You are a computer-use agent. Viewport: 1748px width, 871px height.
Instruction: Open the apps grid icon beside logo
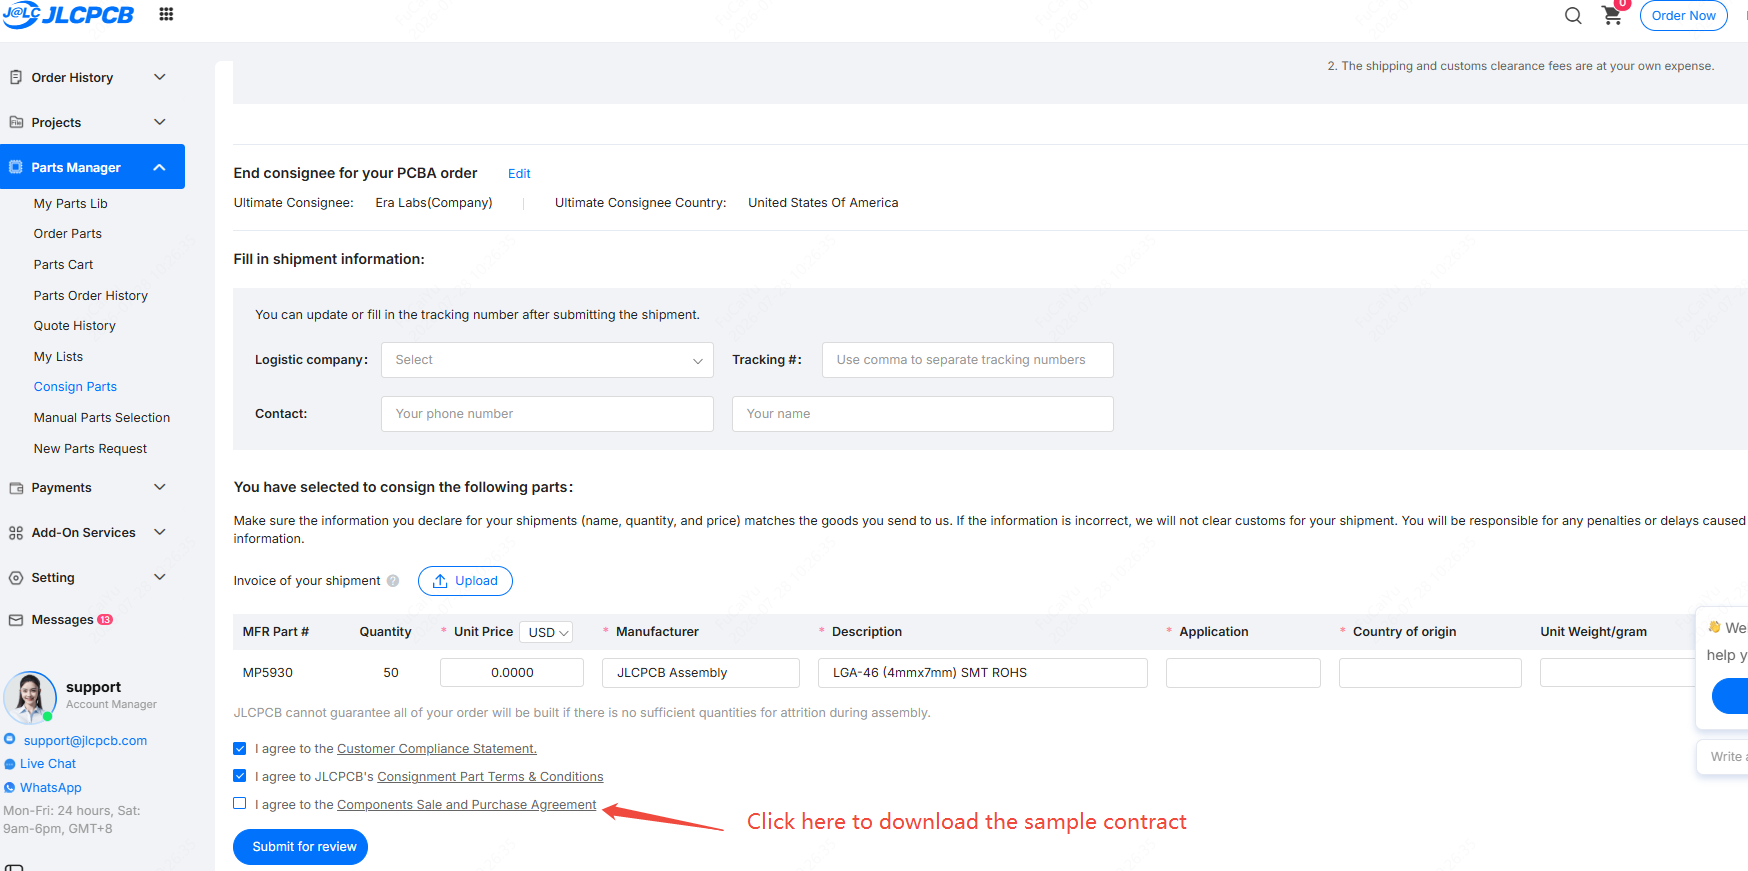(166, 14)
